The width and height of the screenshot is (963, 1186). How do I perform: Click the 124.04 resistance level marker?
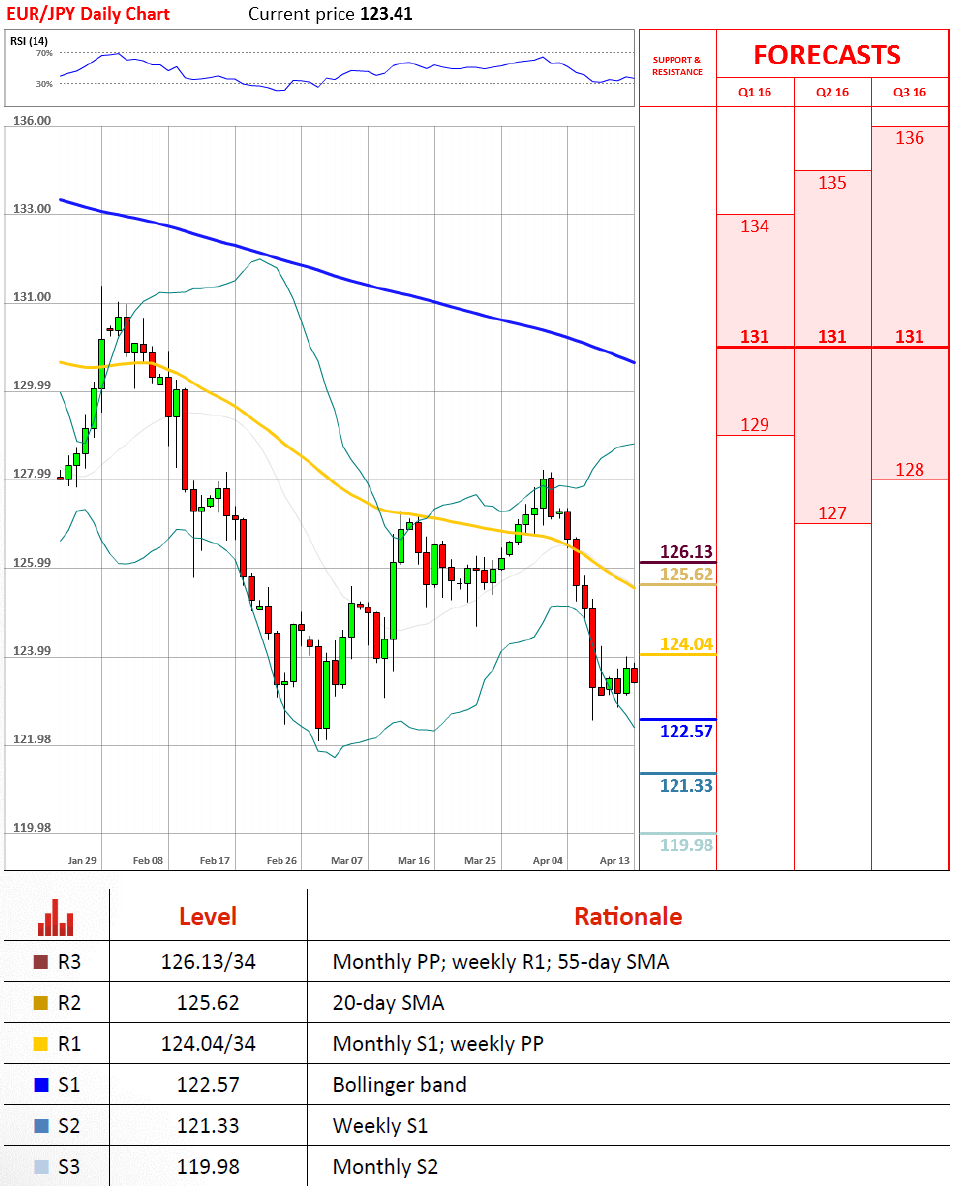coord(686,644)
